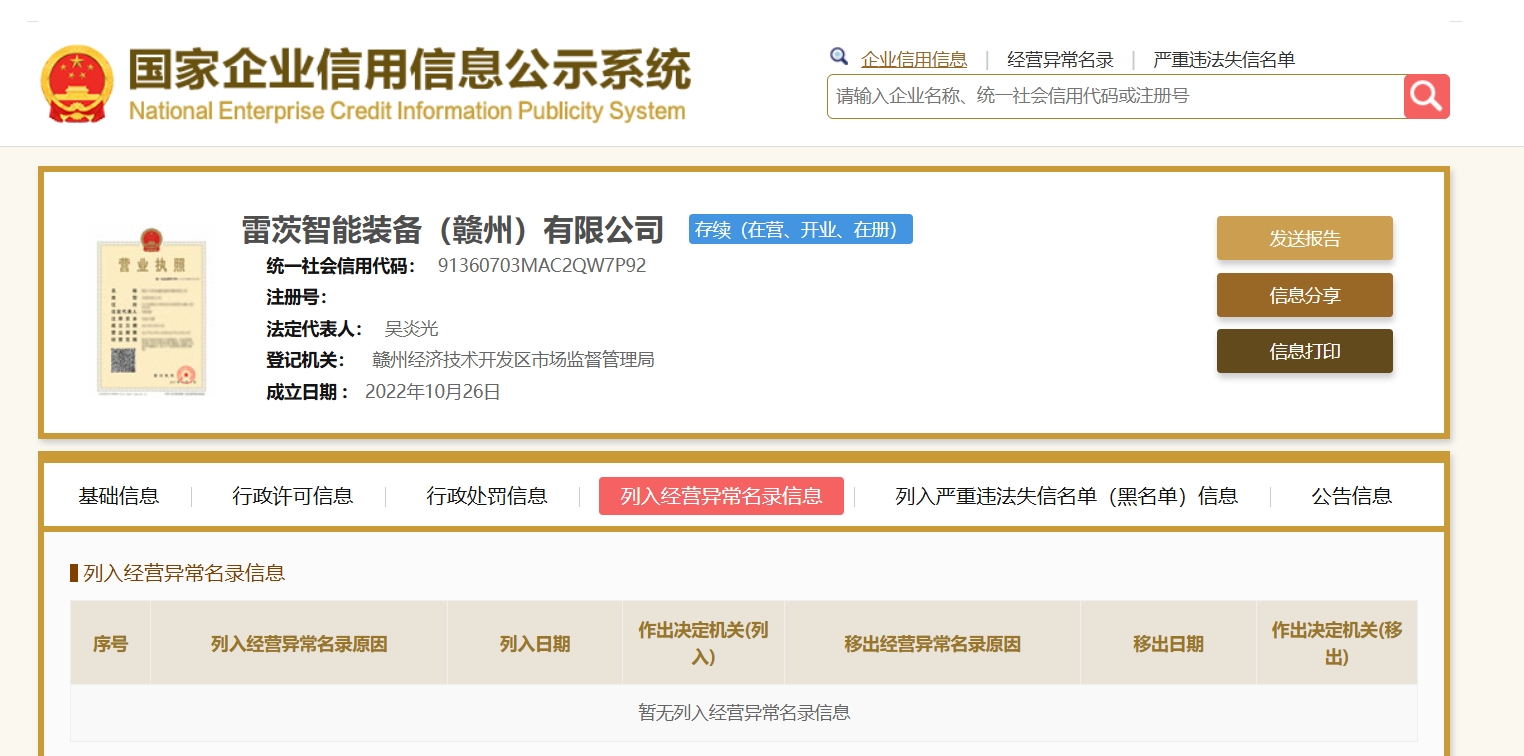The width and height of the screenshot is (1524, 756).
Task: Open the business license thumbnail image
Action: 151,311
